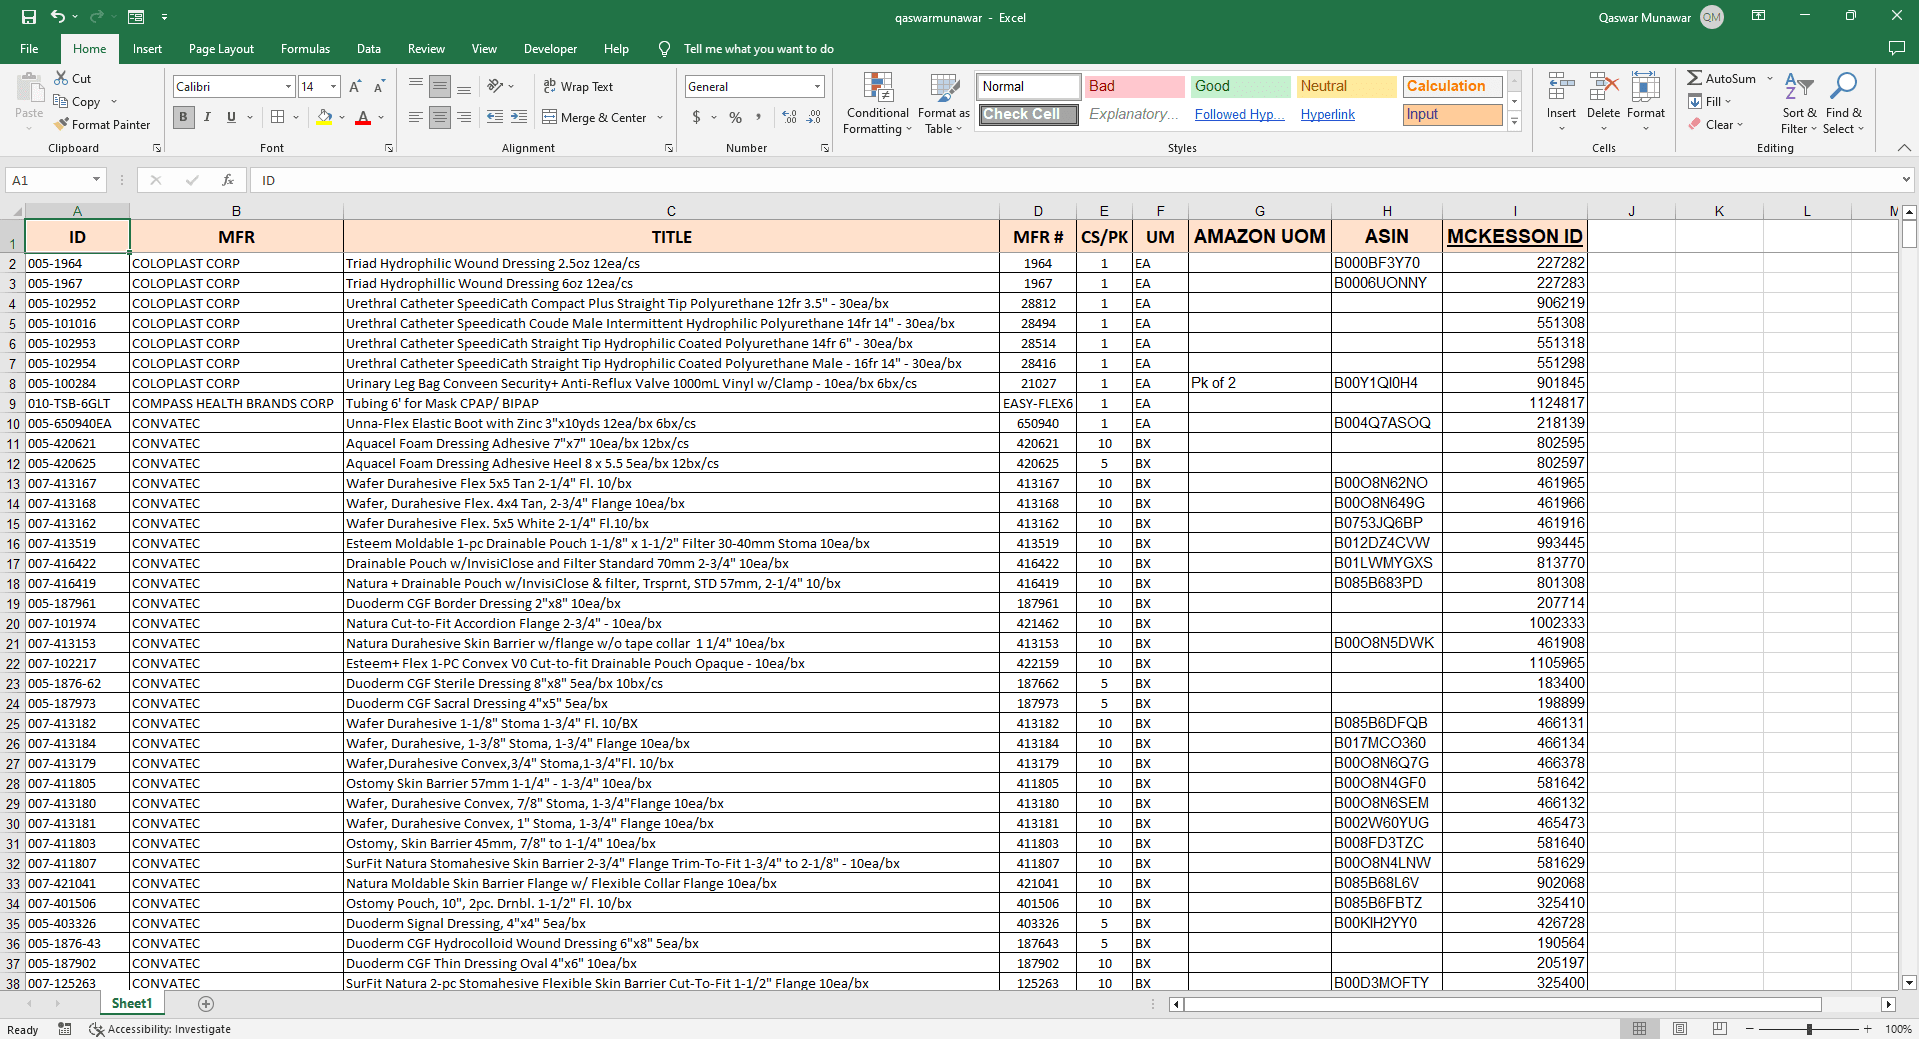Open the Data tab
This screenshot has width=1919, height=1039.
pyautogui.click(x=369, y=48)
